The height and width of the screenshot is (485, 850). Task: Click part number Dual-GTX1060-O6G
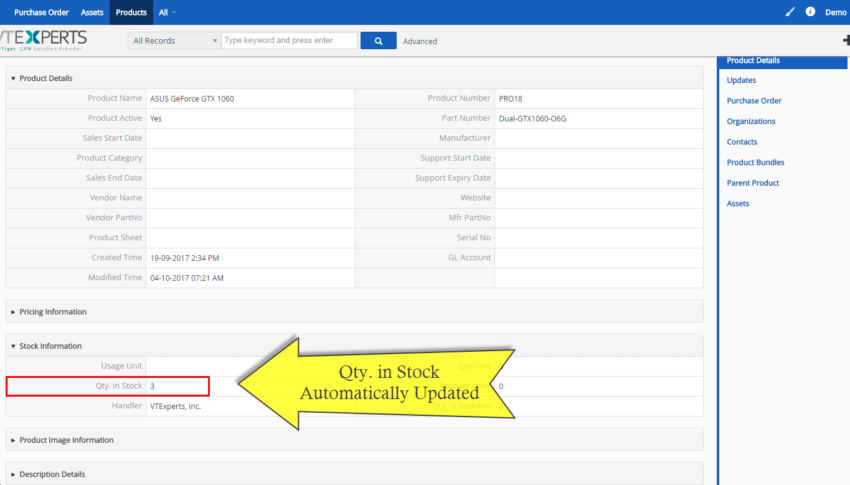click(532, 119)
